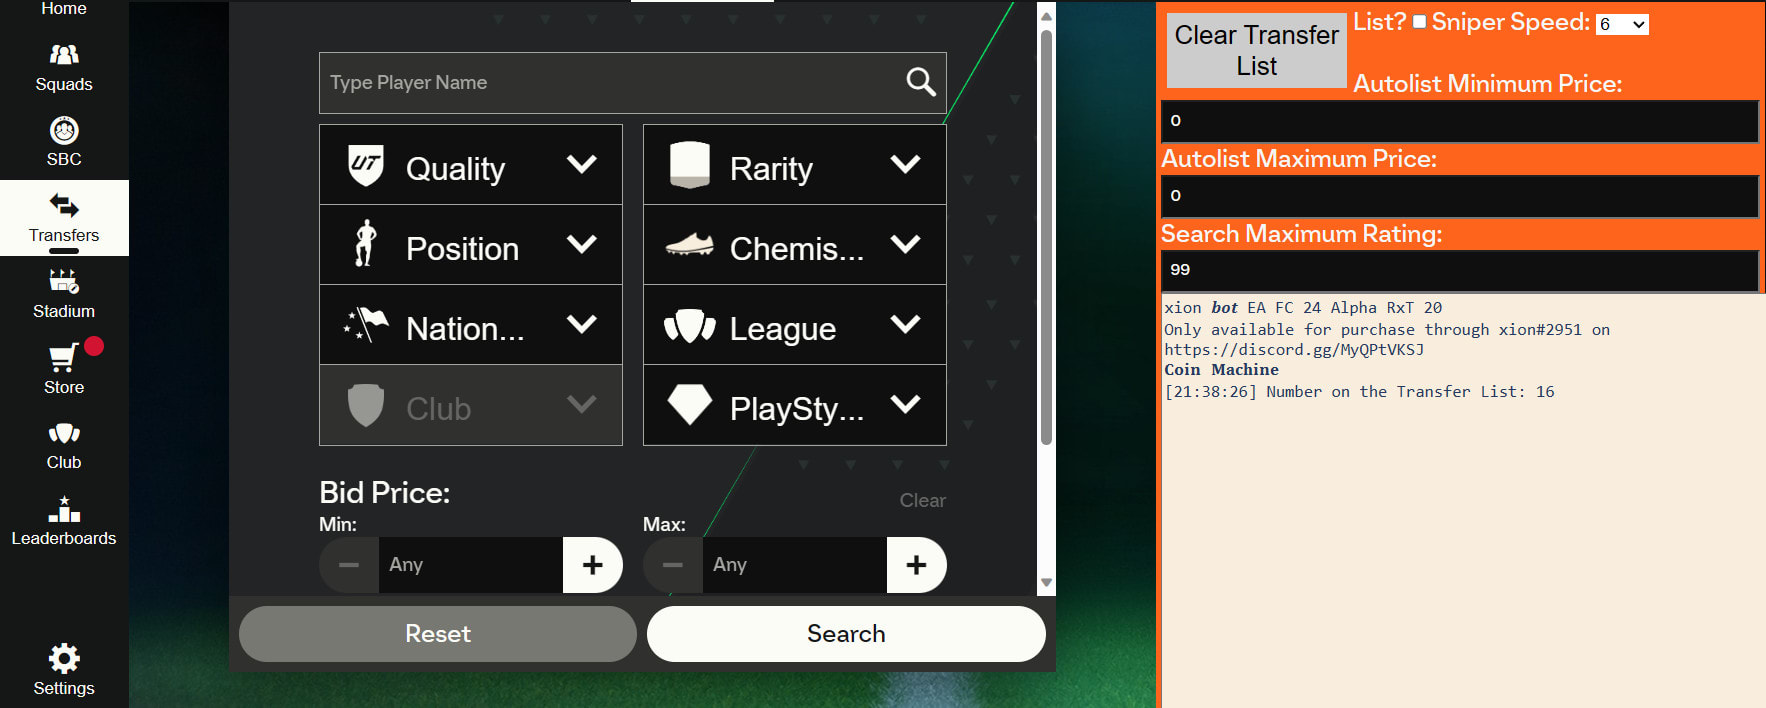Image resolution: width=1766 pixels, height=708 pixels.
Task: Expand the Position filter chevron
Action: click(x=582, y=244)
